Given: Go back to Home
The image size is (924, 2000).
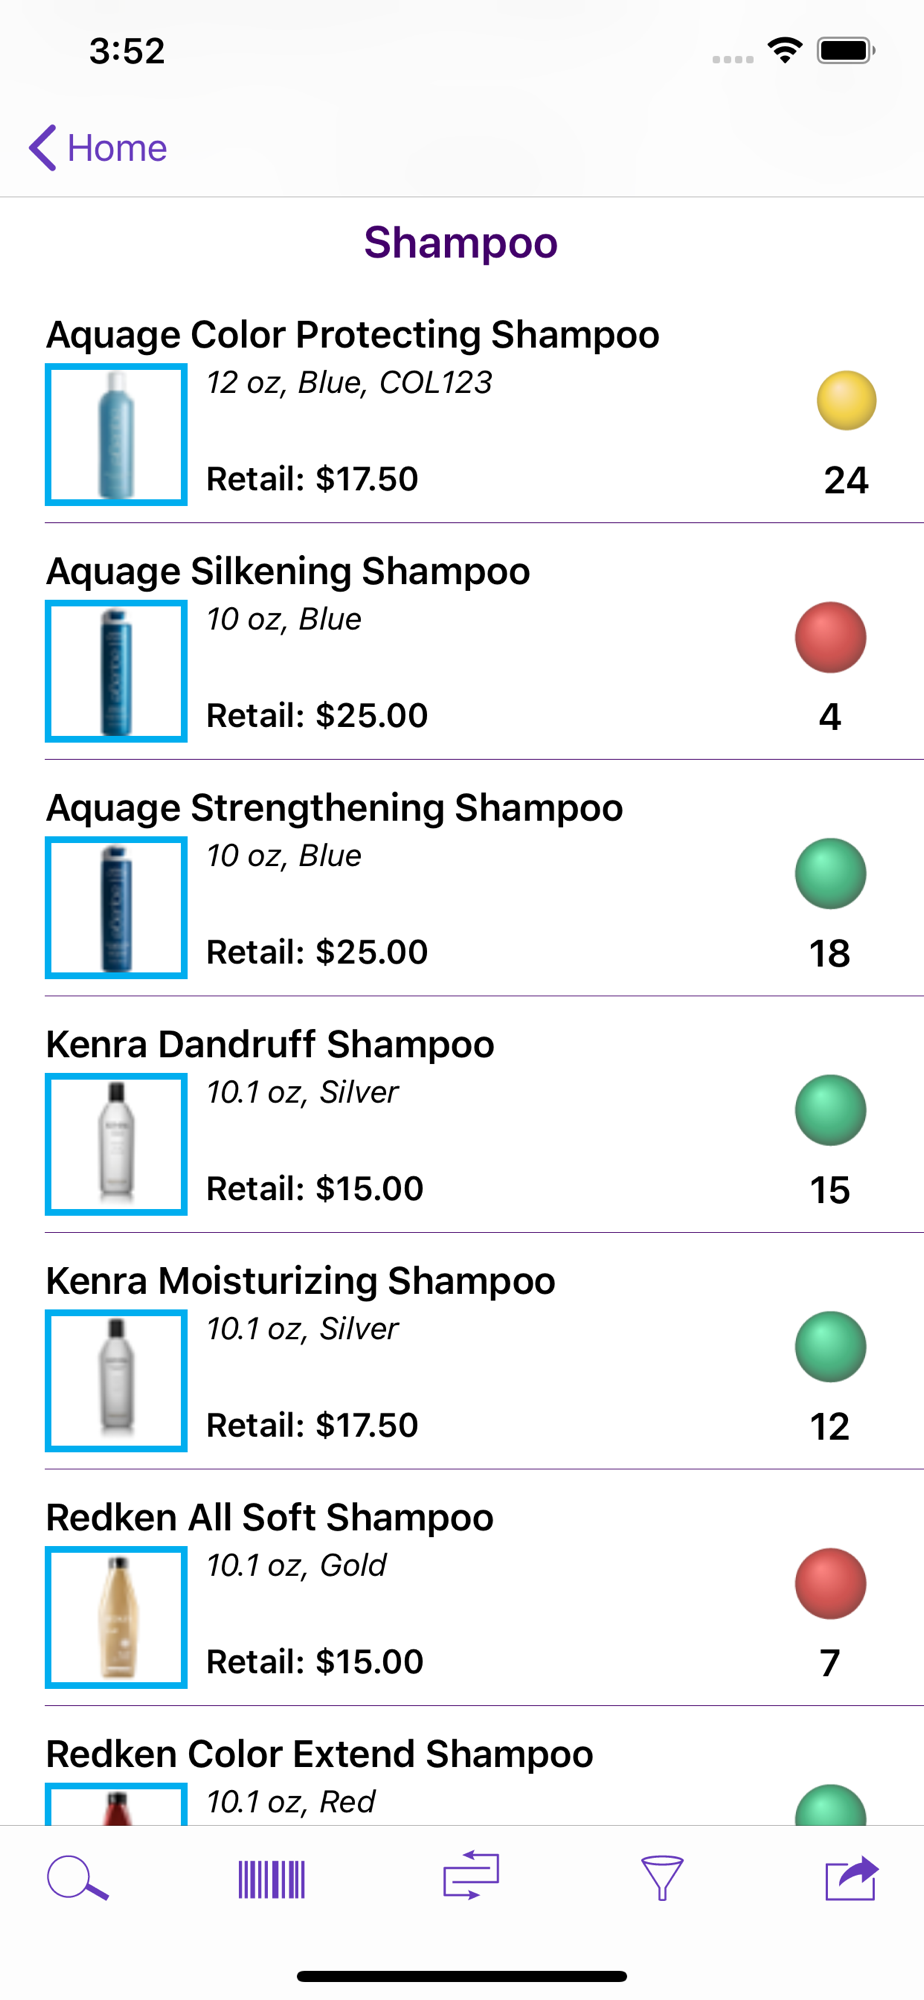Looking at the screenshot, I should [x=98, y=148].
